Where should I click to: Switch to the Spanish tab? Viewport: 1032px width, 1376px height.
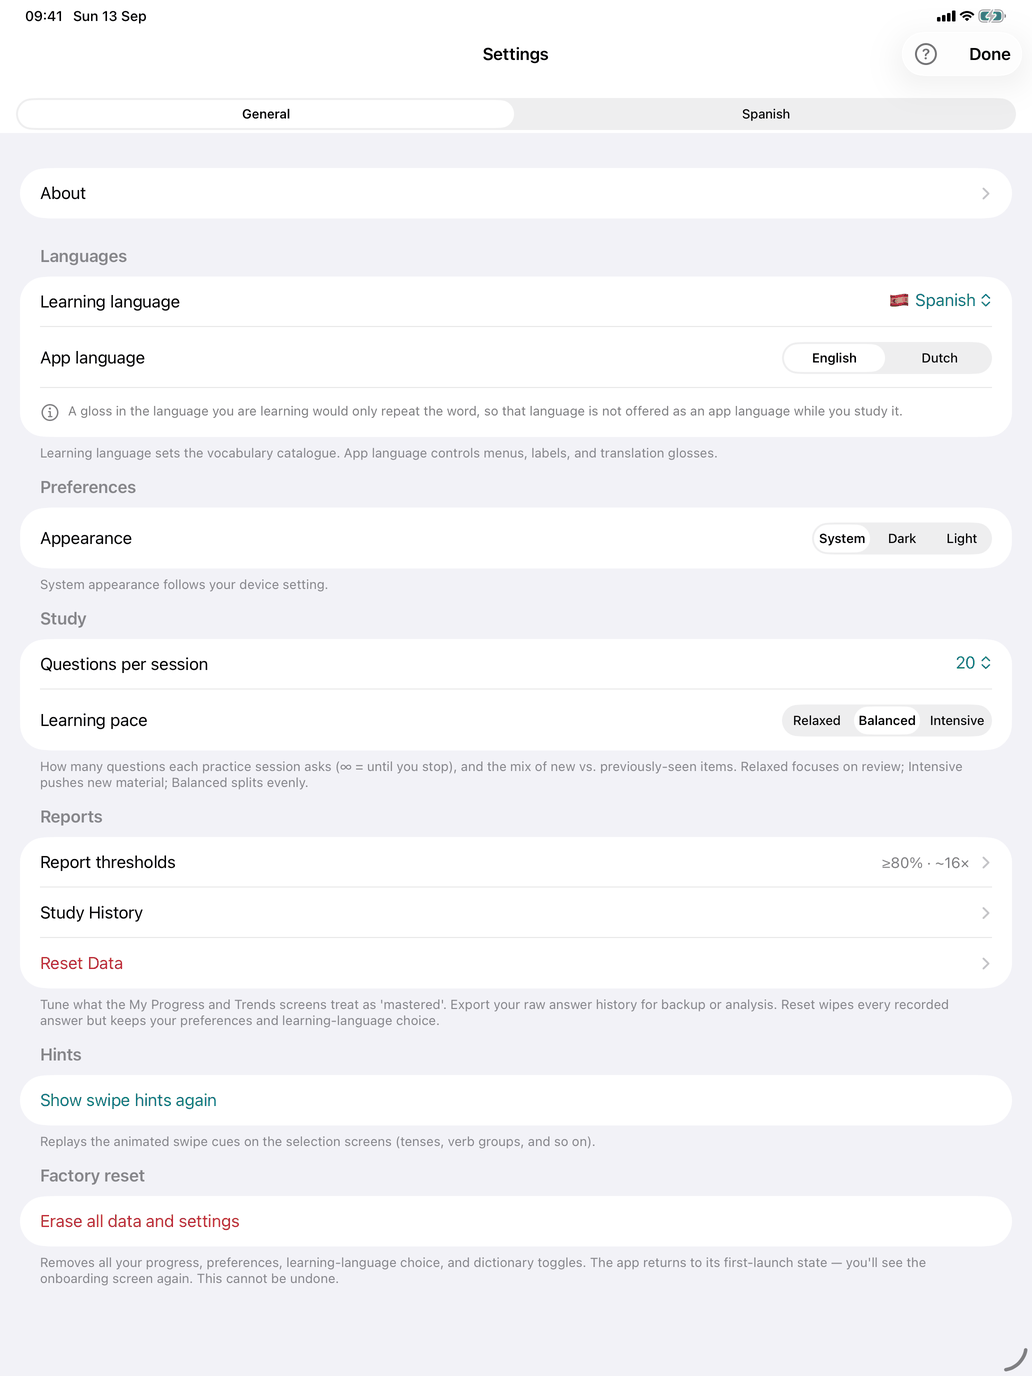[x=766, y=114]
